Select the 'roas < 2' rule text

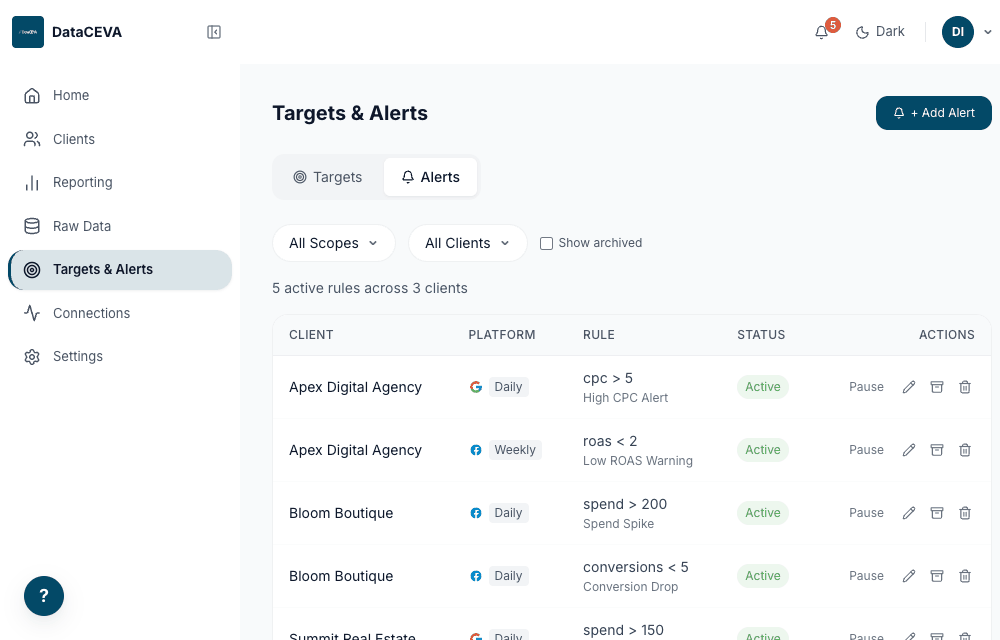(x=610, y=442)
